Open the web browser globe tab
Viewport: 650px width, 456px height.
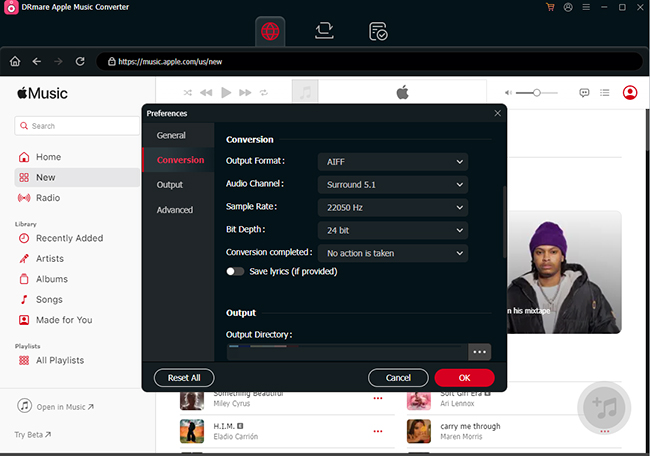[270, 31]
